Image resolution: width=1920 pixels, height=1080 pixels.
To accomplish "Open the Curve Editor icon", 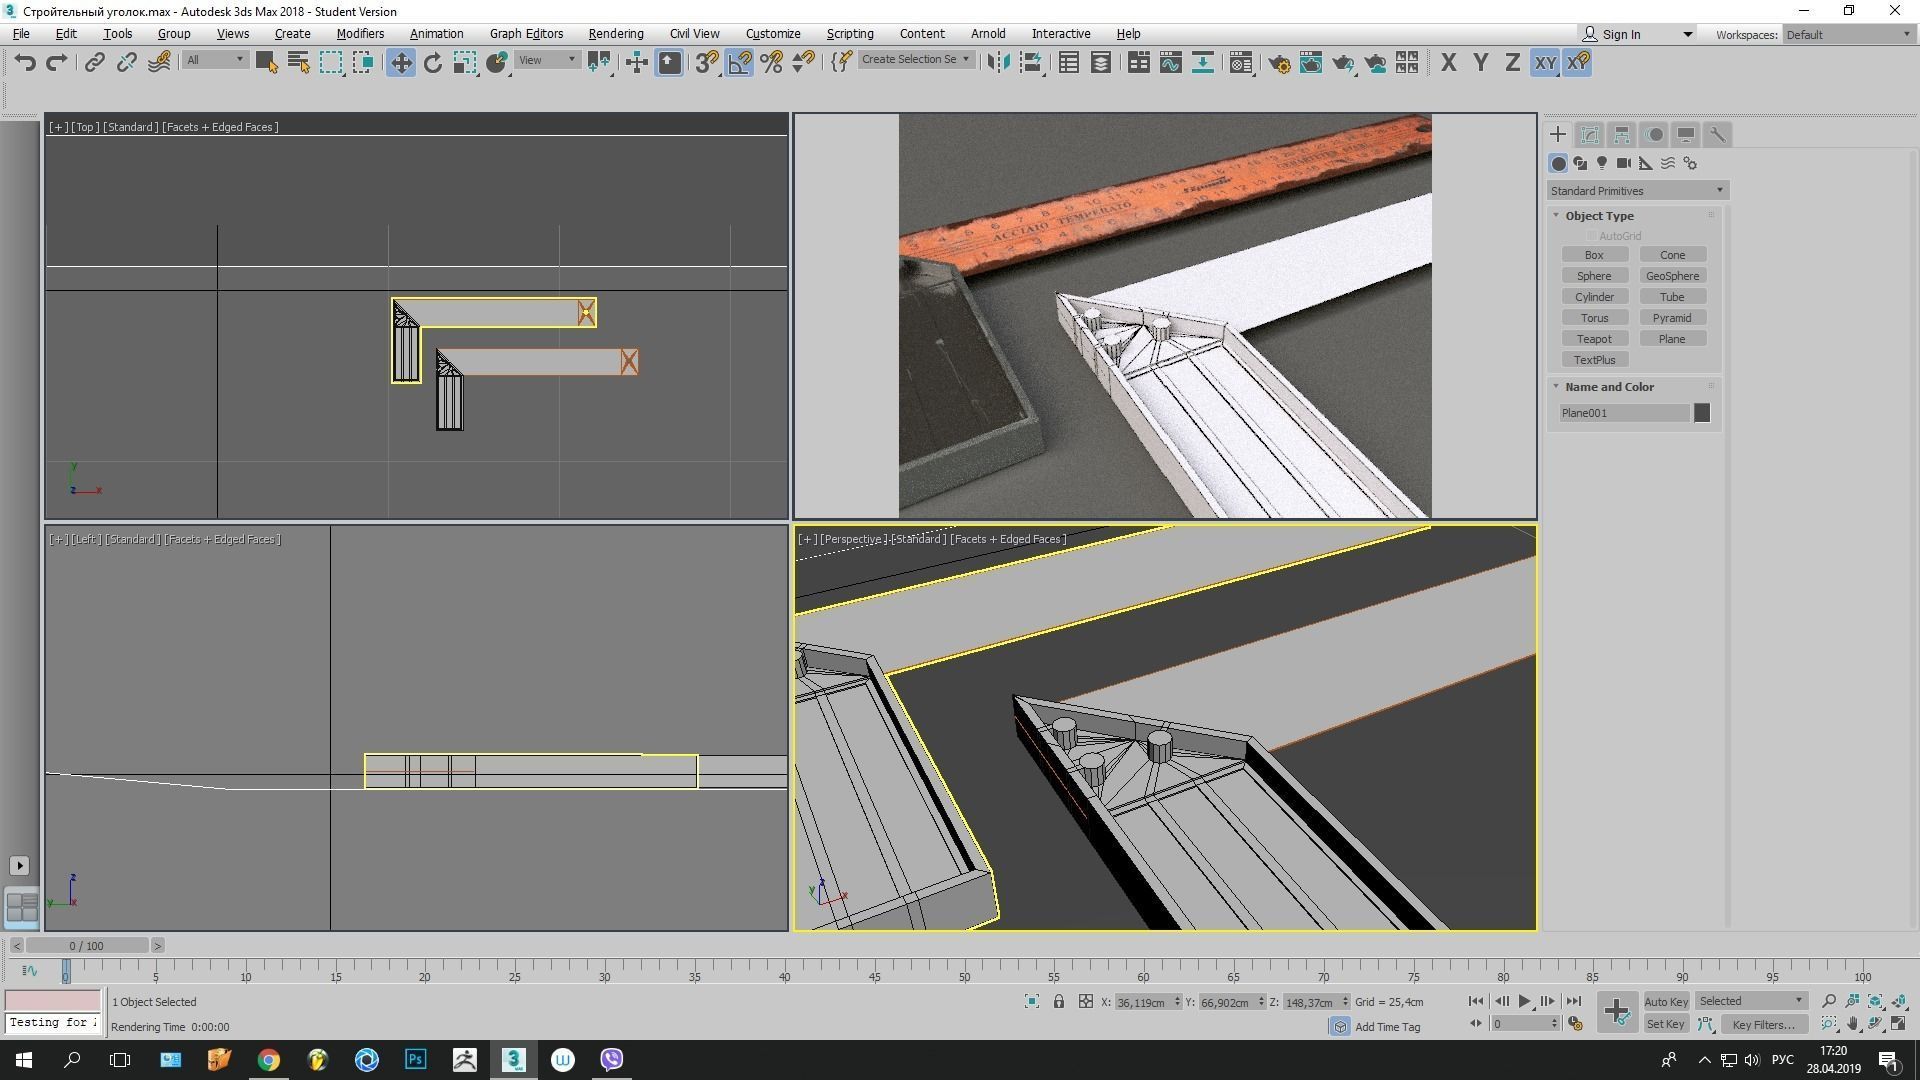I will point(1171,63).
